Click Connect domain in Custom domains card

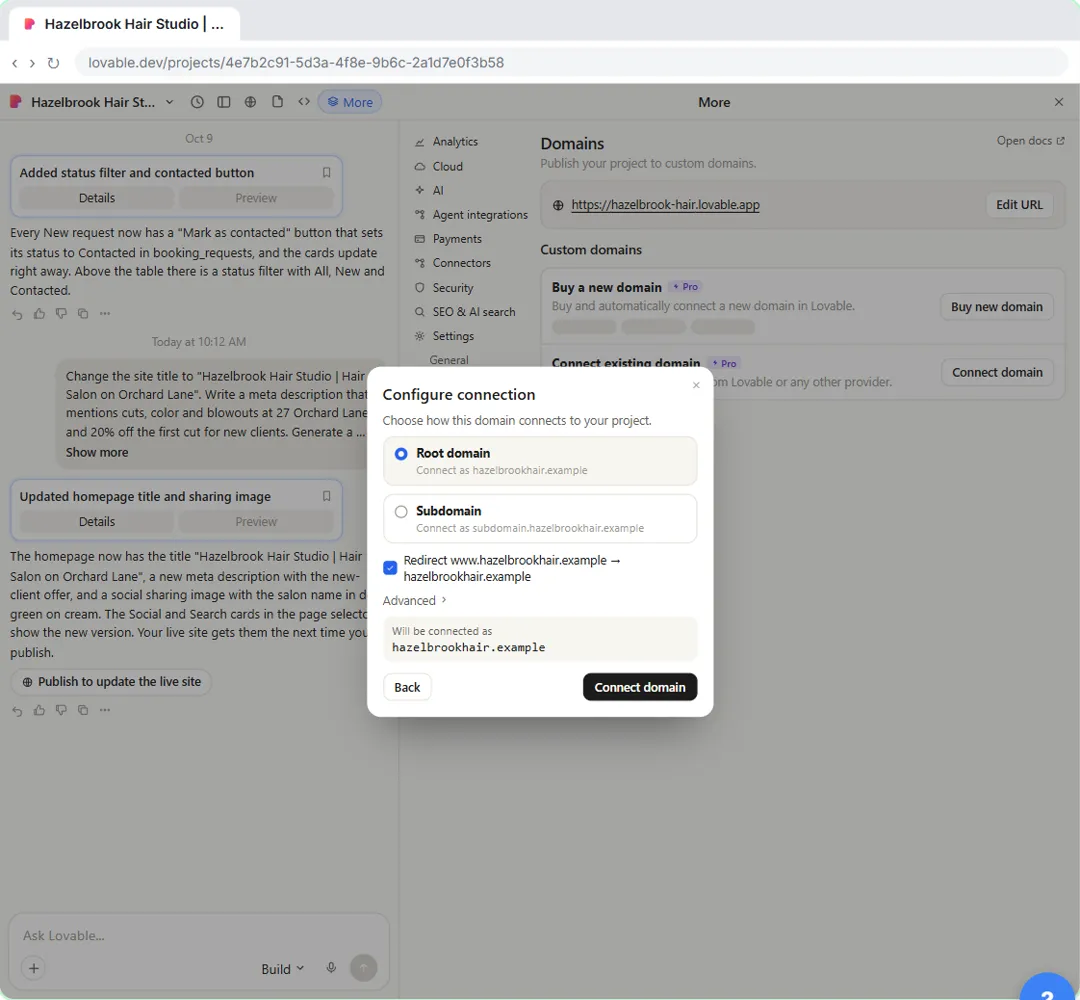997,373
